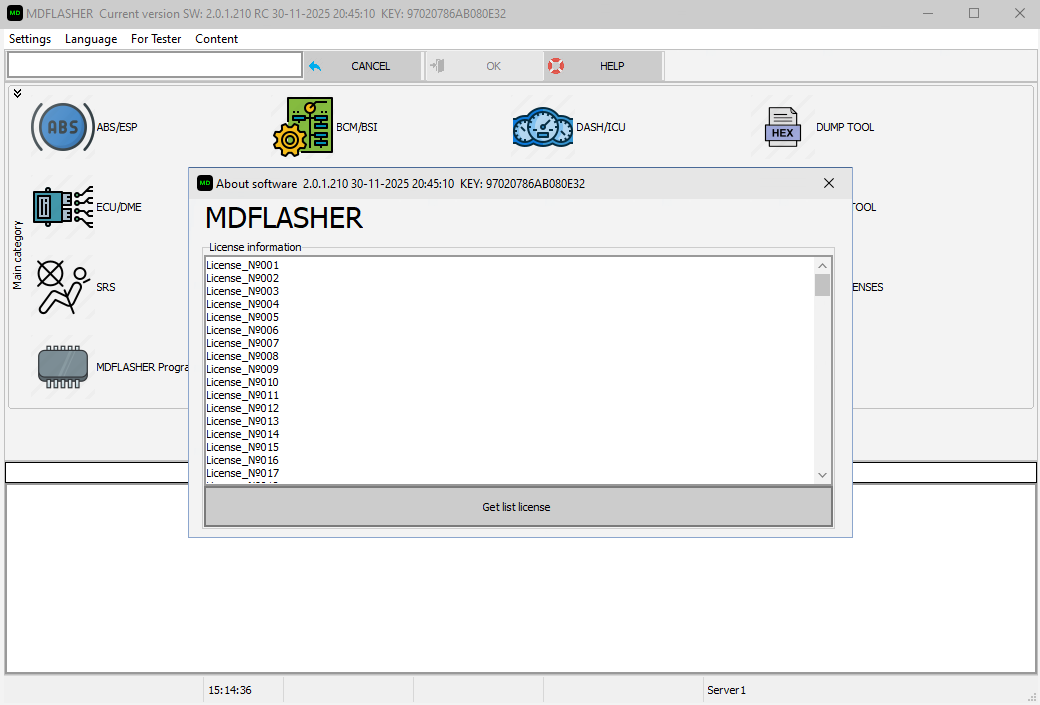
Task: Open the Language menu
Action: [91, 39]
